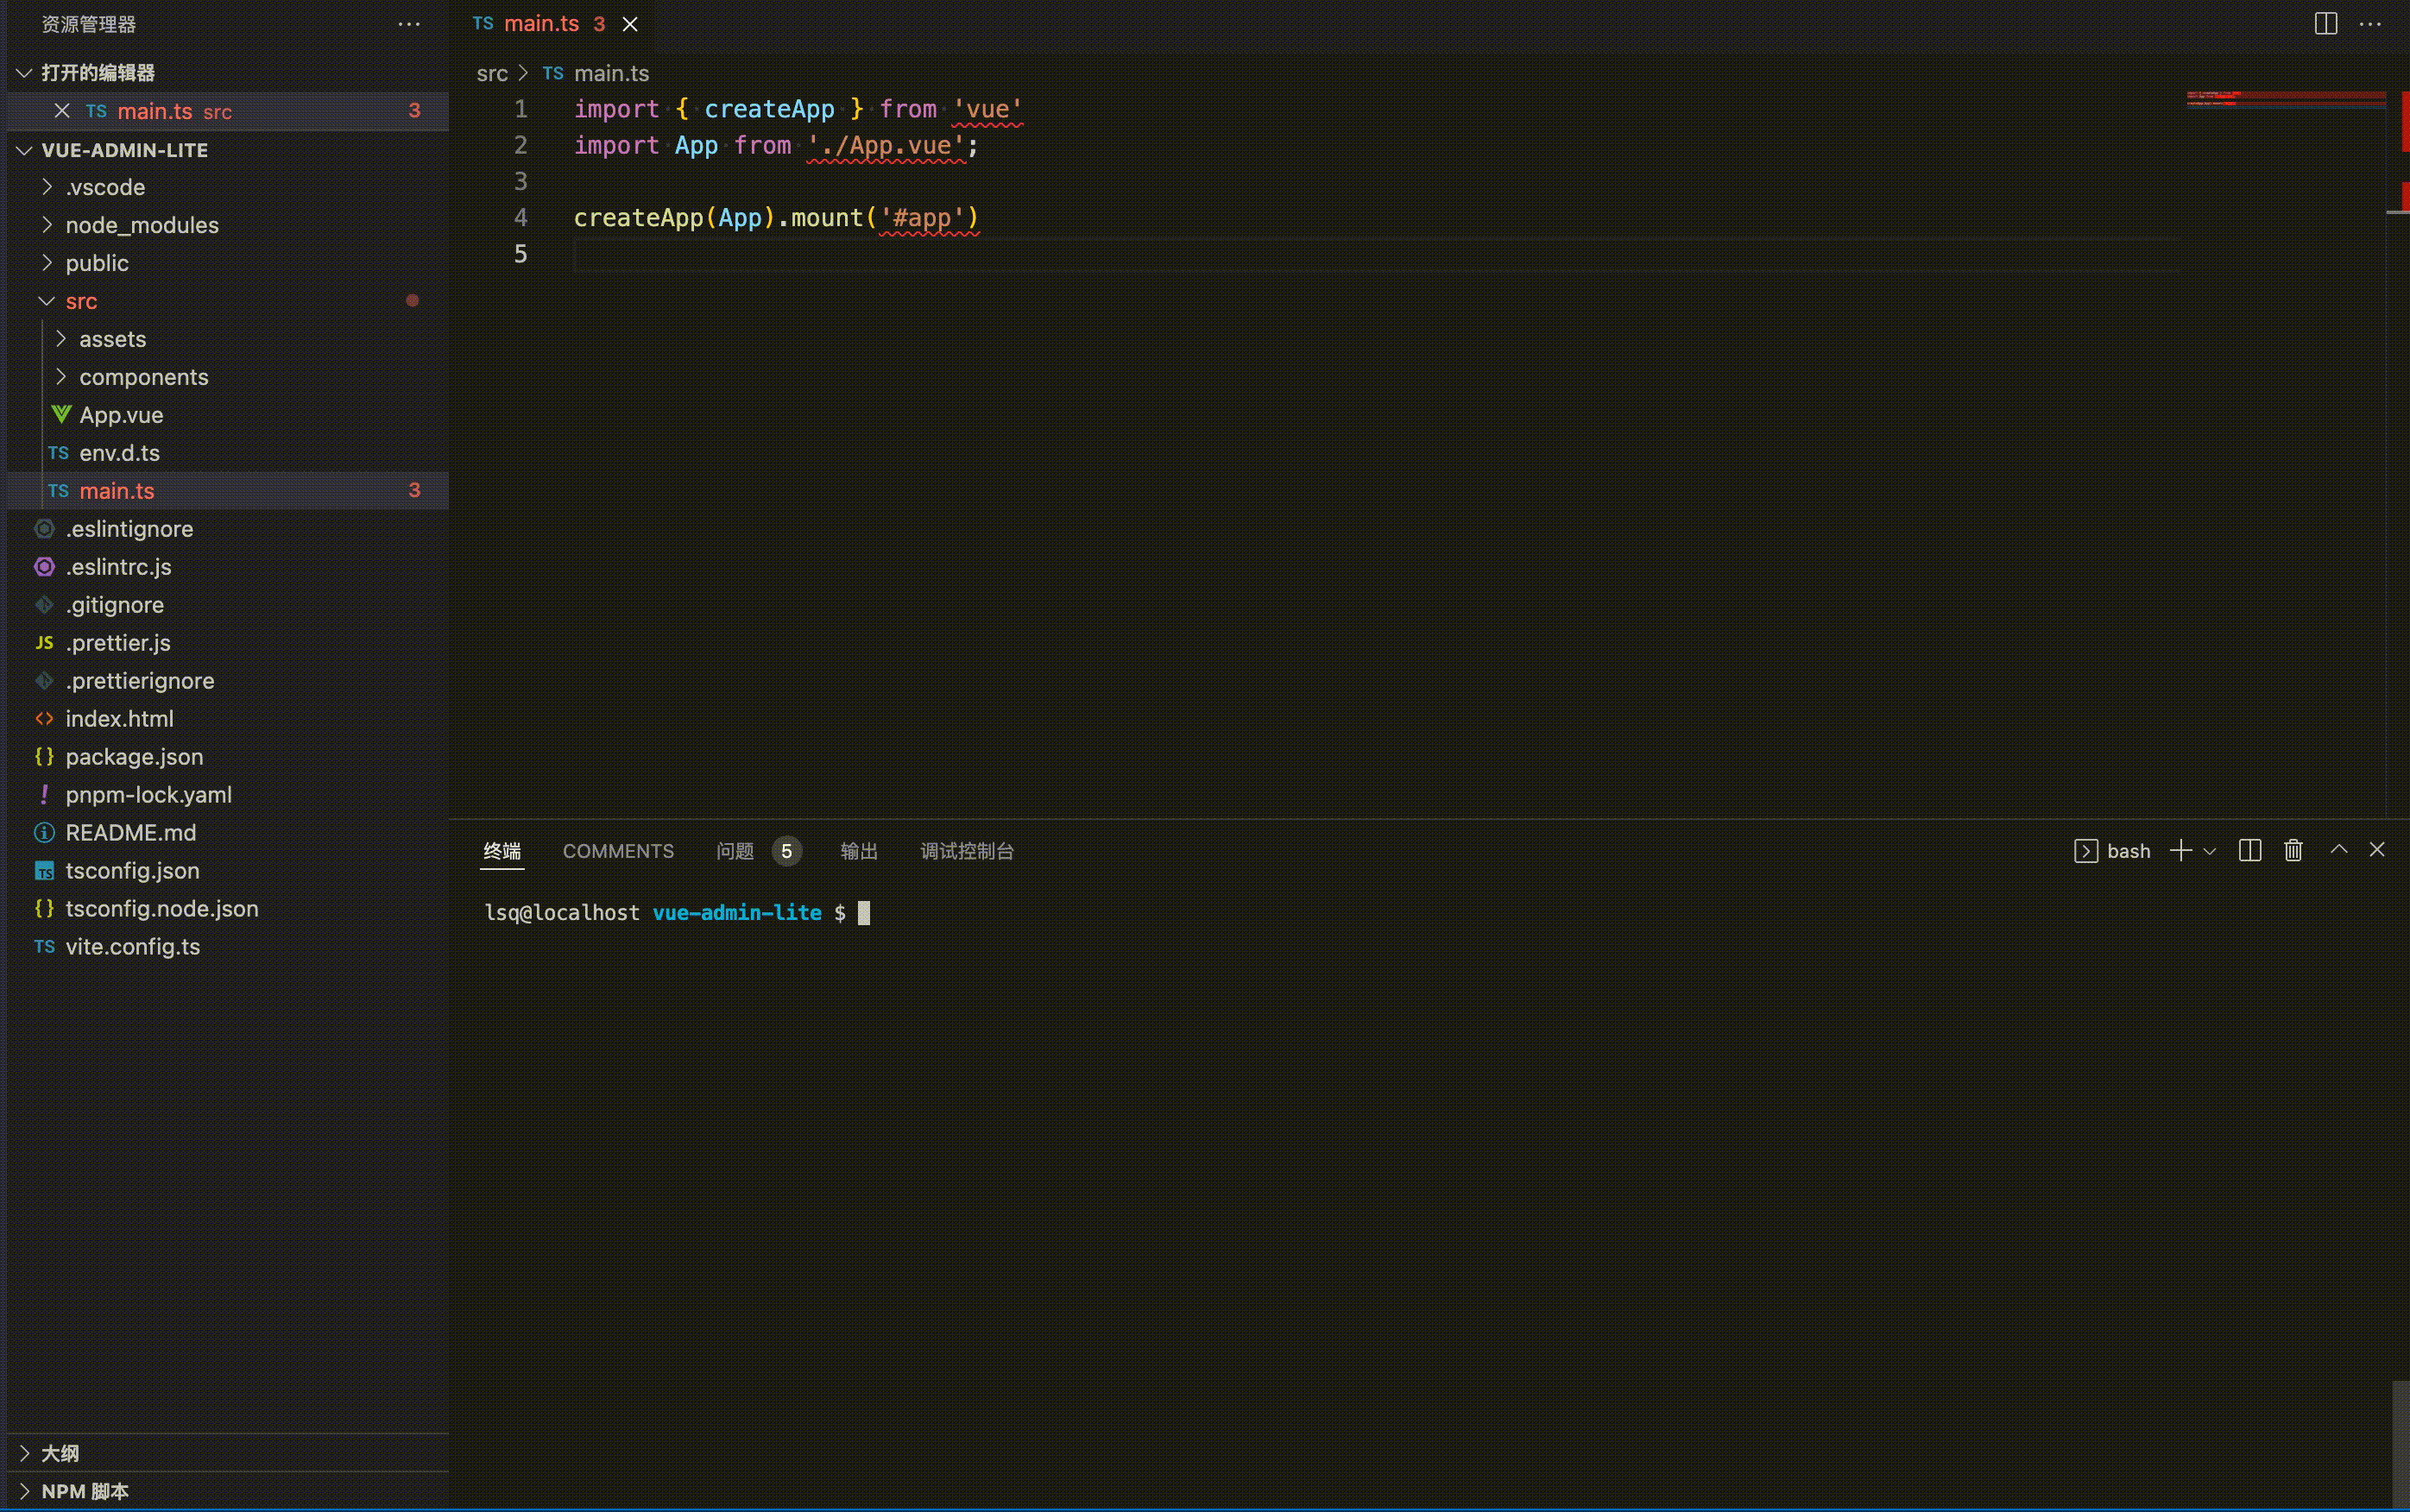Select the bash terminal indicator
This screenshot has width=2410, height=1512.
click(2113, 851)
